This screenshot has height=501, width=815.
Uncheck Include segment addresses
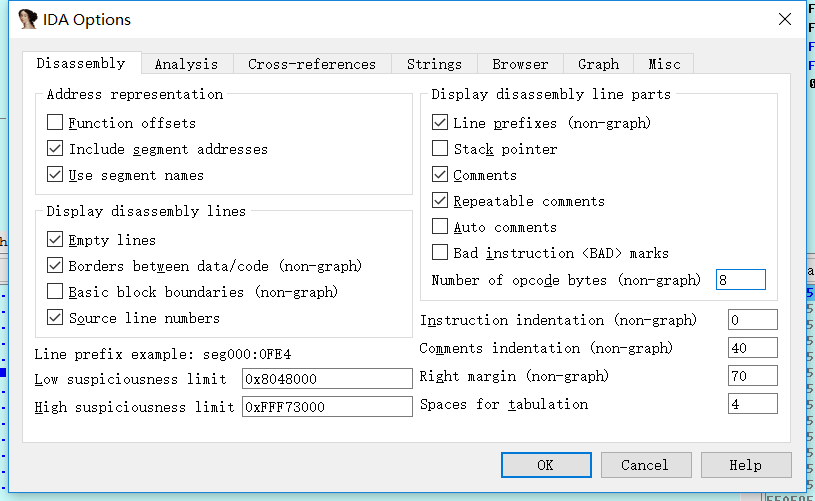(55, 149)
